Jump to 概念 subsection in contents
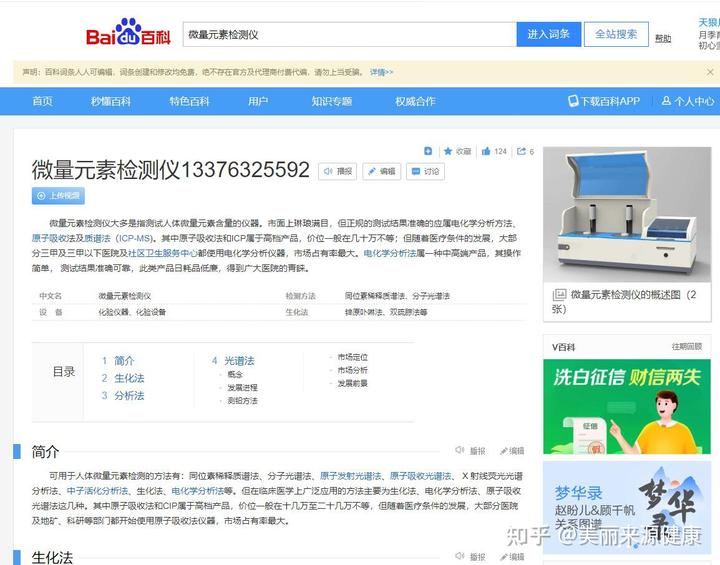 click(235, 374)
